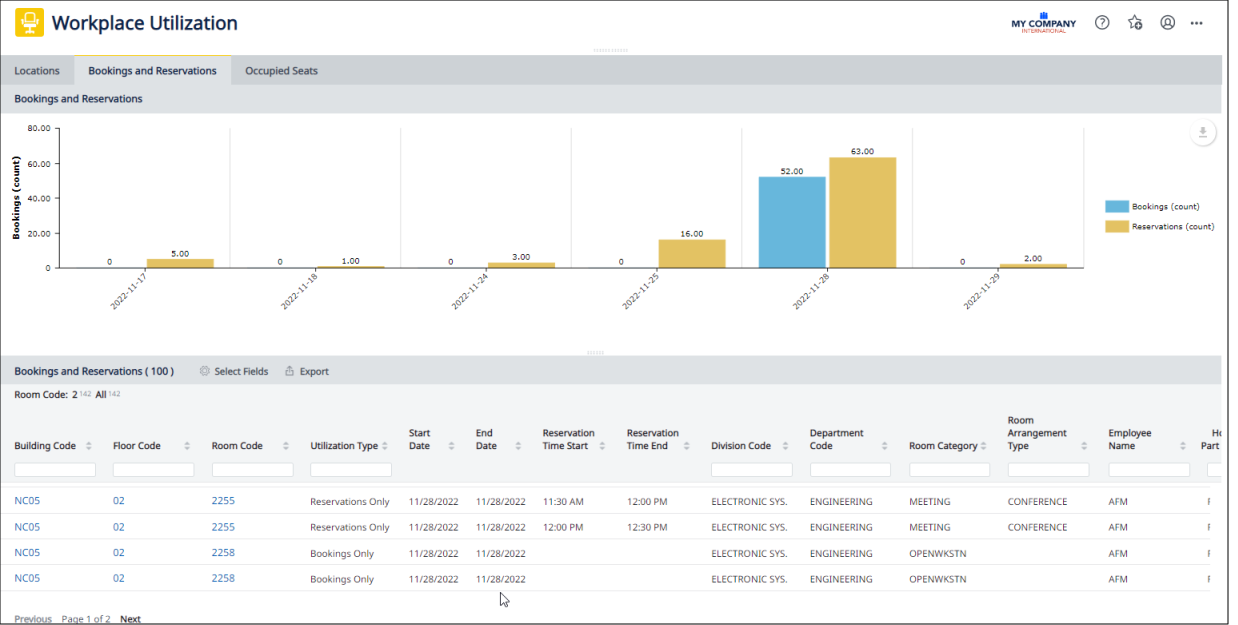1238x625 pixels.
Task: Select the All room code filter
Action: (x=101, y=395)
